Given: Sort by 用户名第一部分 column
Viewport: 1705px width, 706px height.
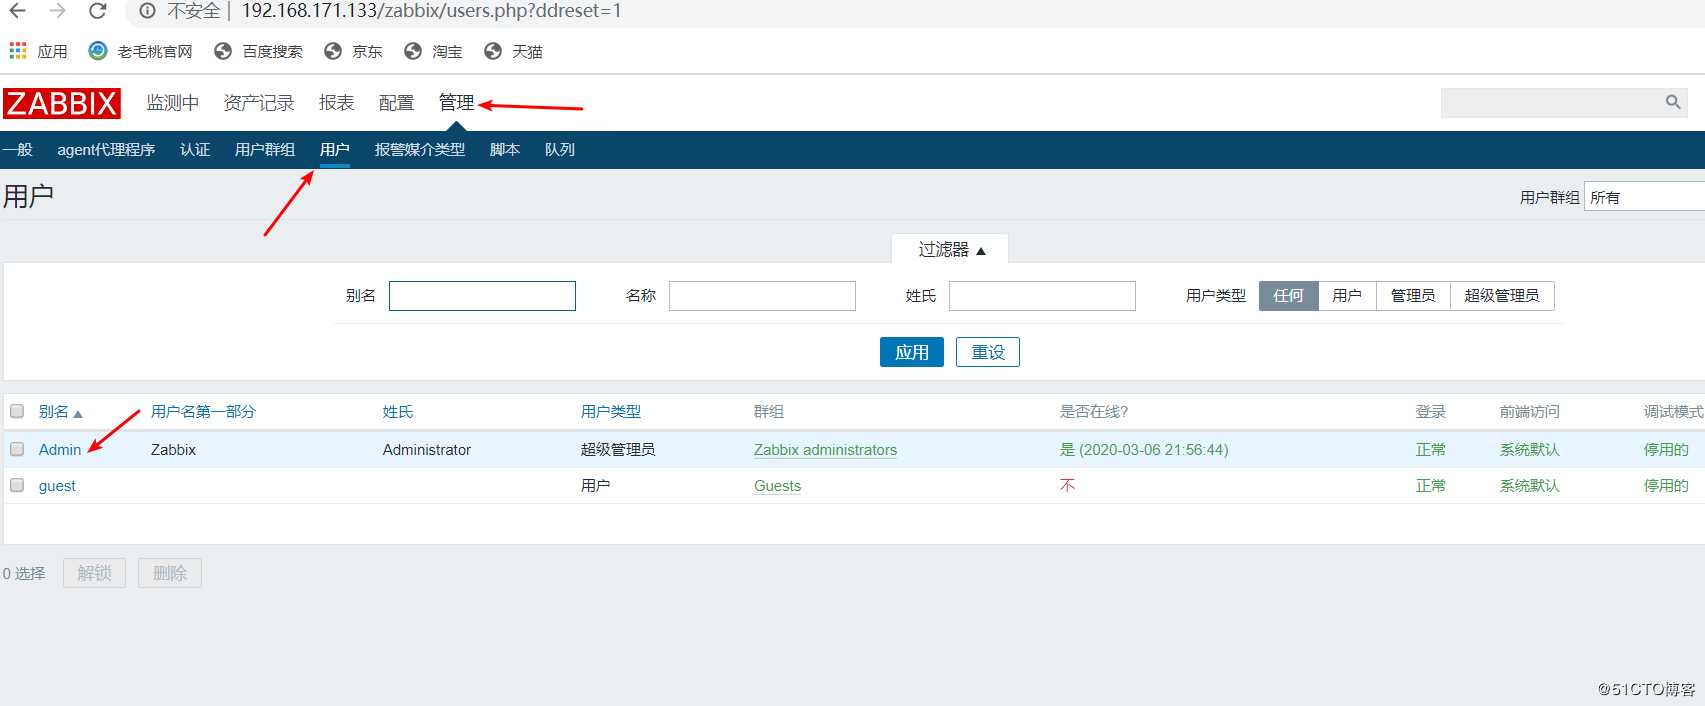Looking at the screenshot, I should click(203, 412).
